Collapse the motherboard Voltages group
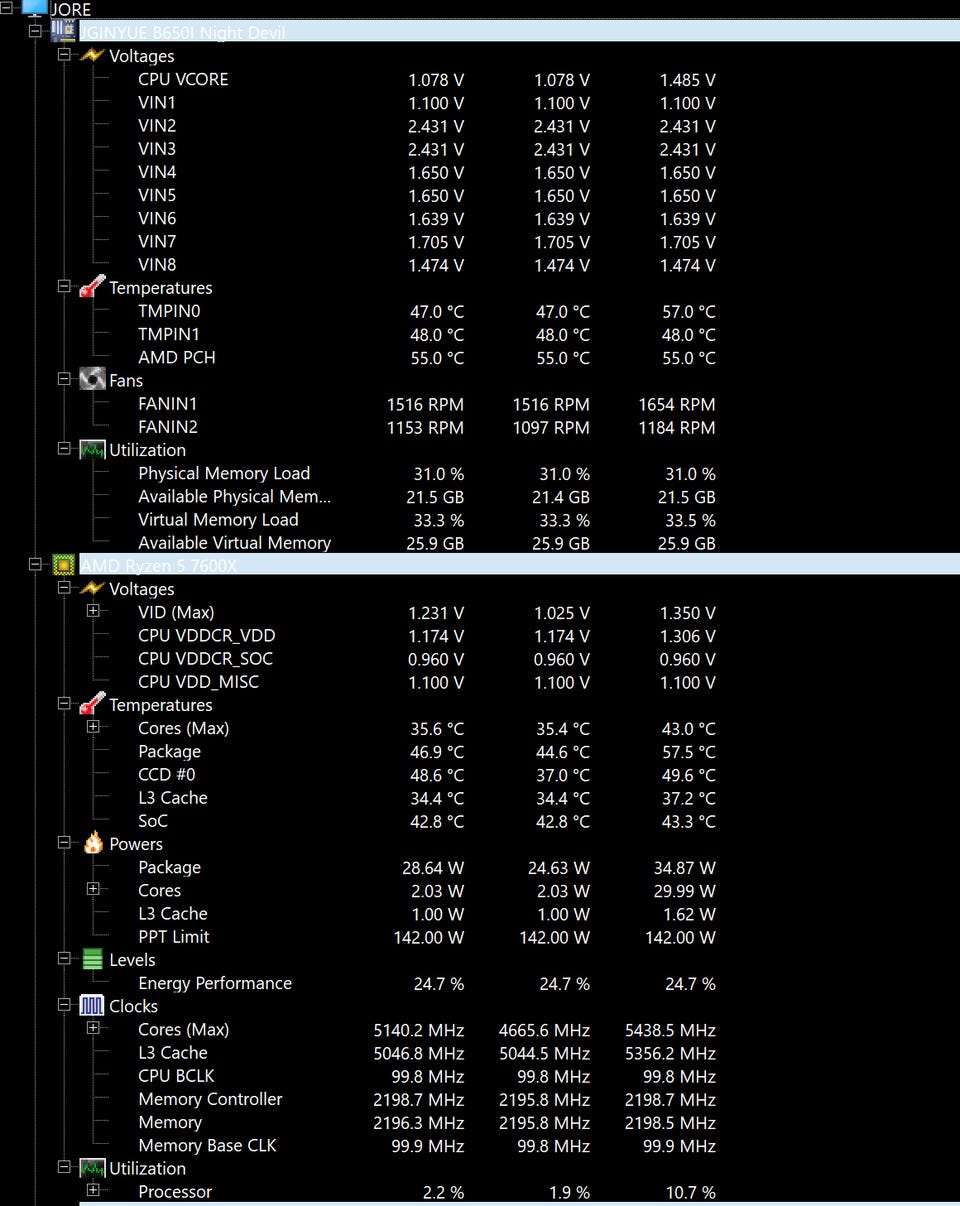The image size is (960, 1206). coord(65,54)
